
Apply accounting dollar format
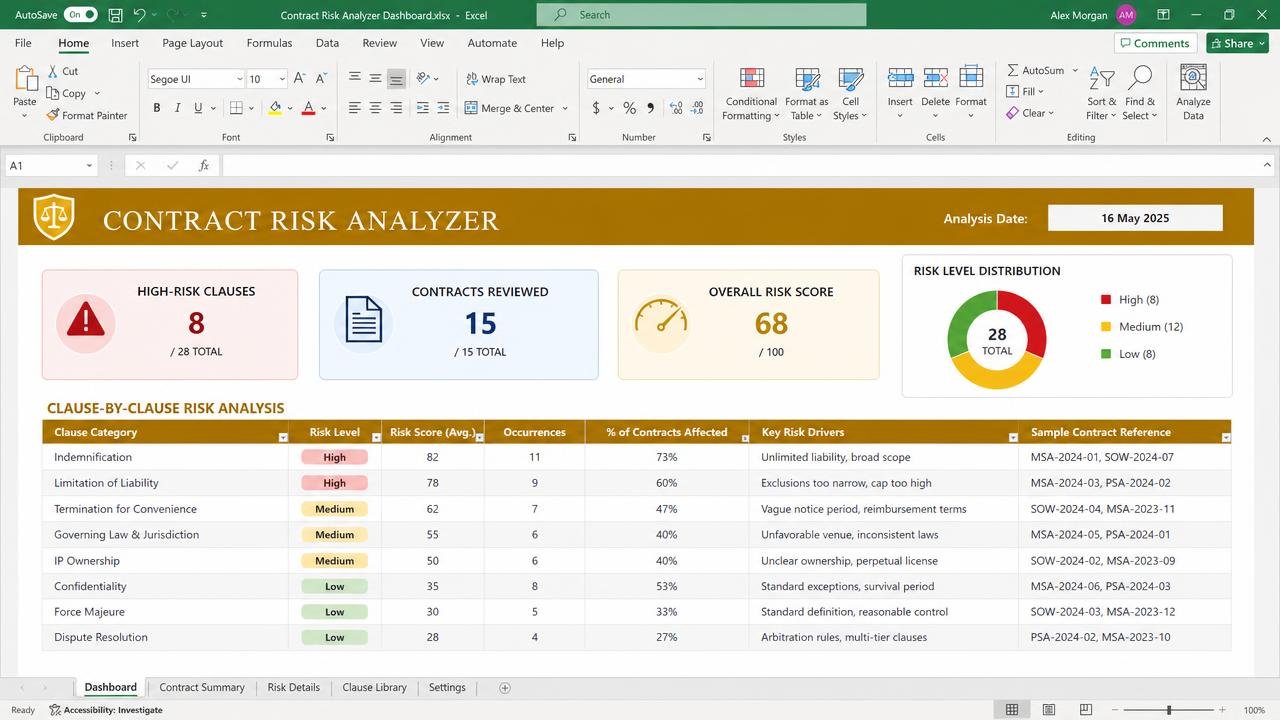(x=596, y=108)
